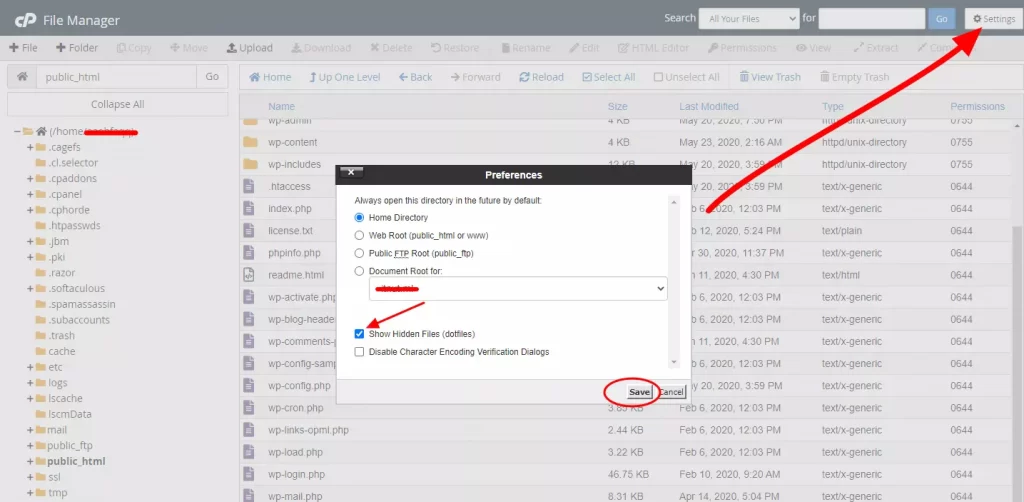Click Unselect All
Screen dimensions: 1024x502
(686, 77)
